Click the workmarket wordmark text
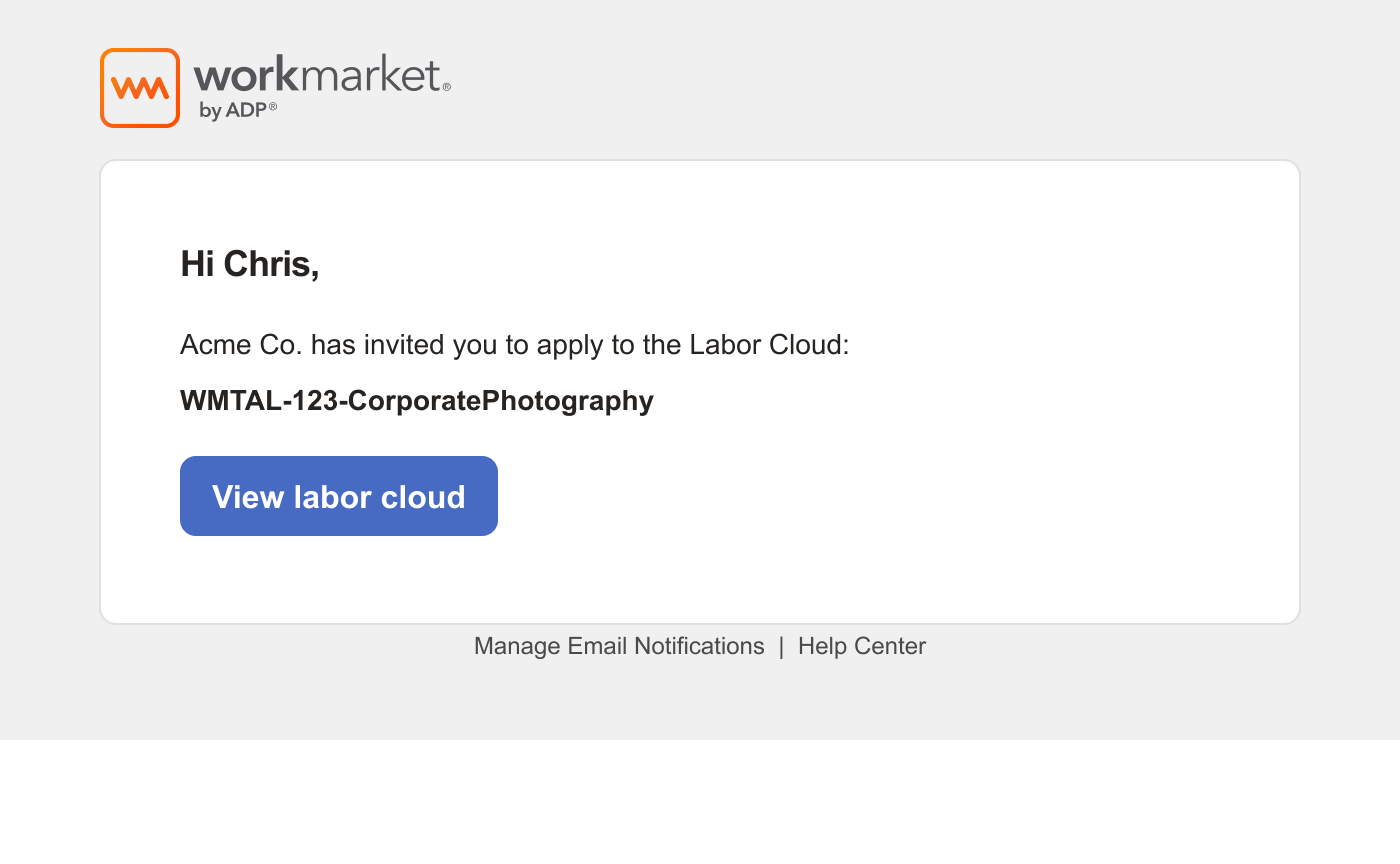The width and height of the screenshot is (1400, 864). tap(316, 76)
